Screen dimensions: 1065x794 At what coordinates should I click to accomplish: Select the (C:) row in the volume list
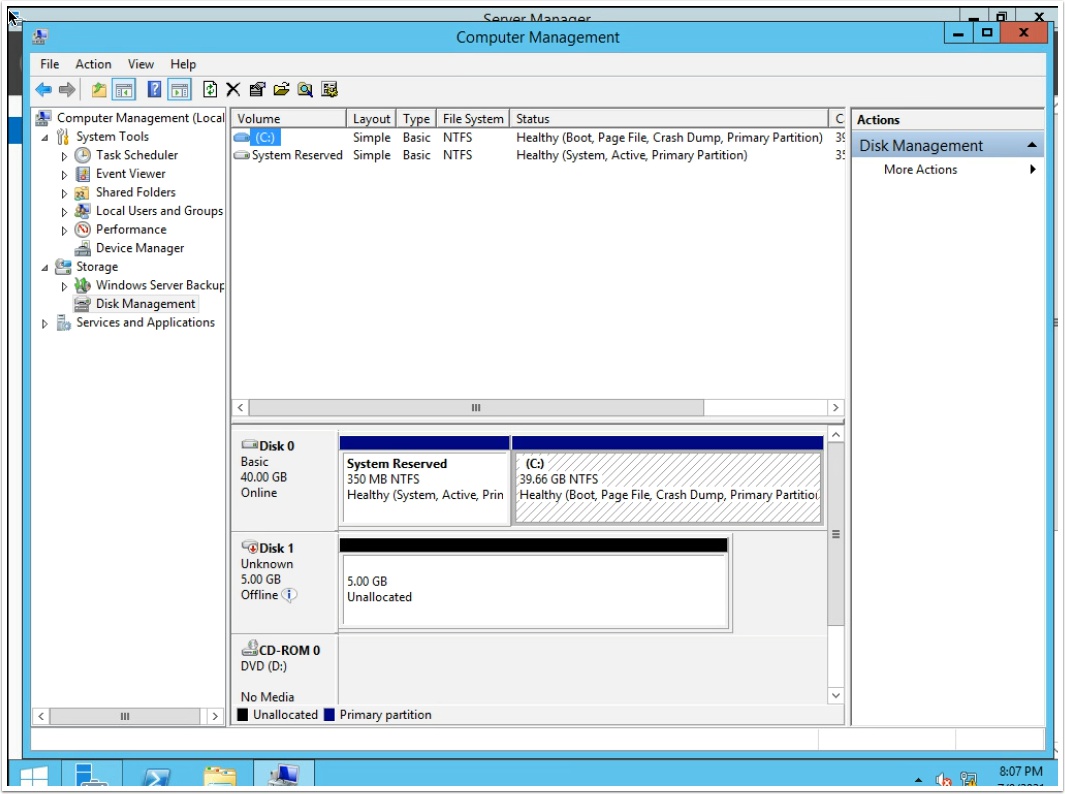537,137
